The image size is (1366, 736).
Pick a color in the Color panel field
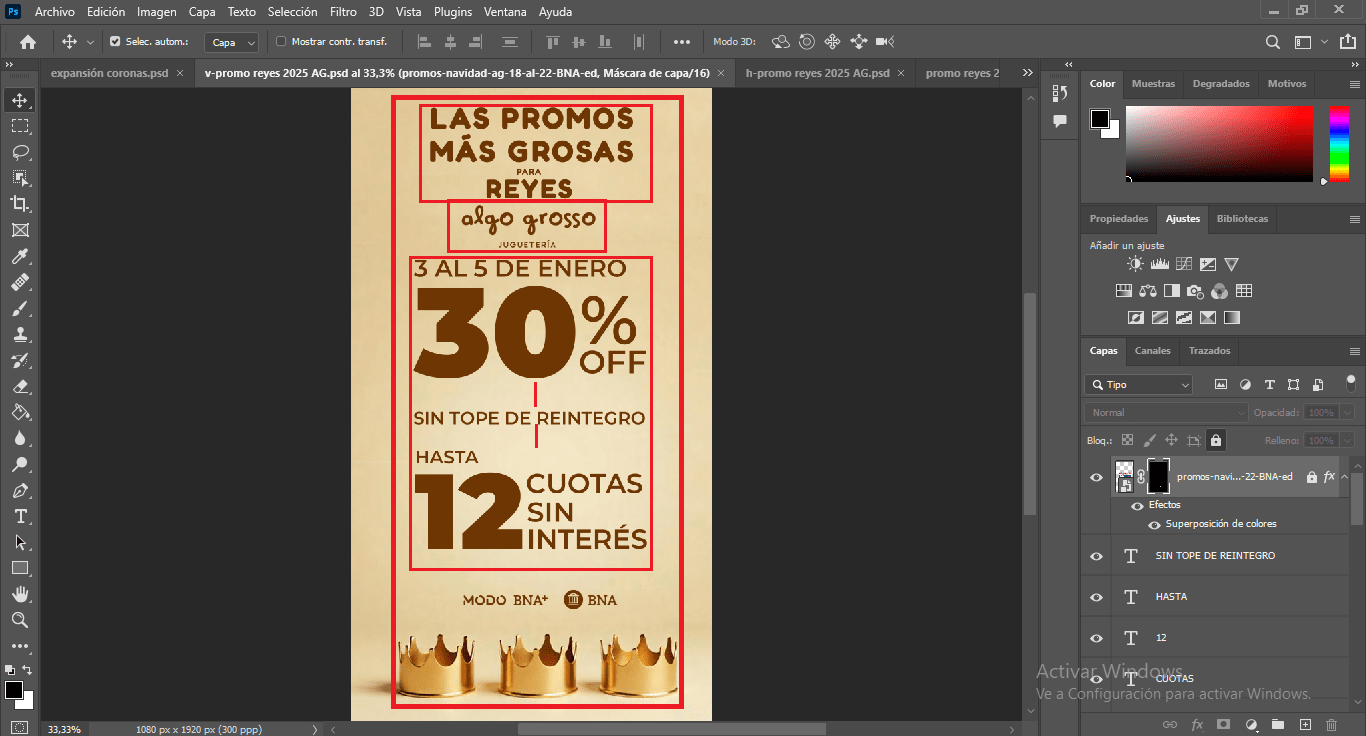pyautogui.click(x=1219, y=143)
